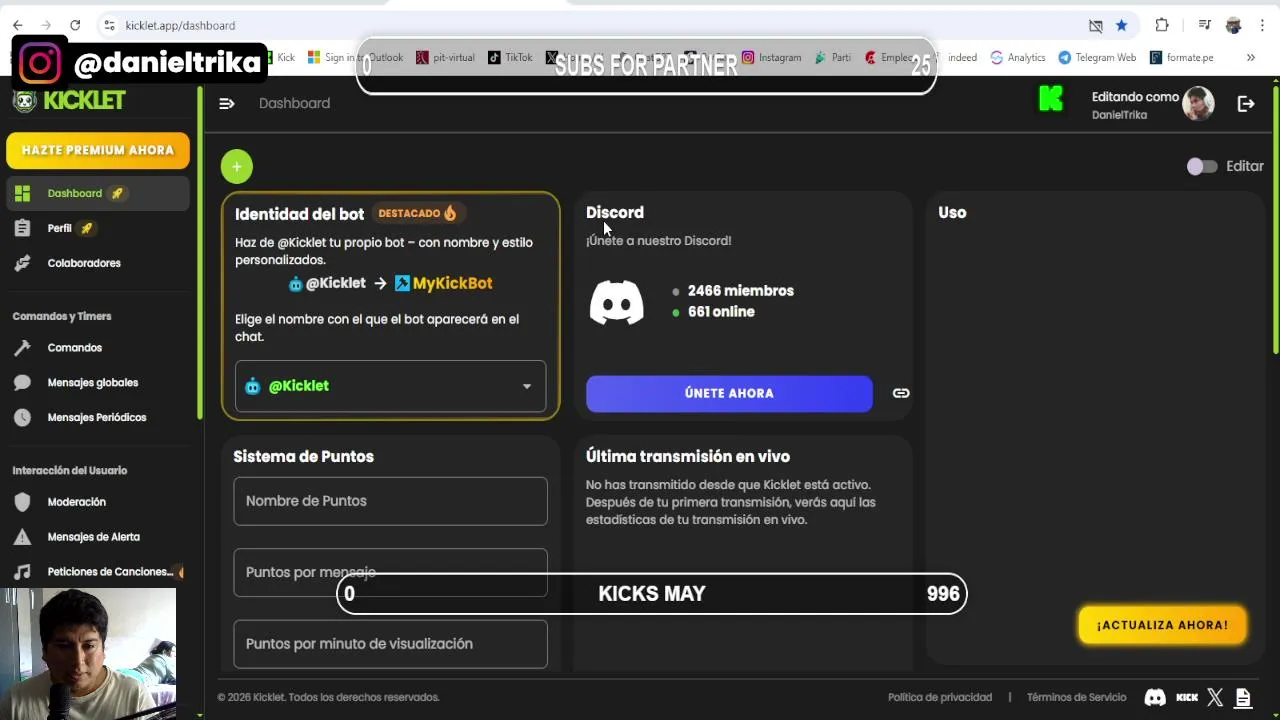The image size is (1280, 720).
Task: Click the bookmark star in the address bar
Action: 1122,25
